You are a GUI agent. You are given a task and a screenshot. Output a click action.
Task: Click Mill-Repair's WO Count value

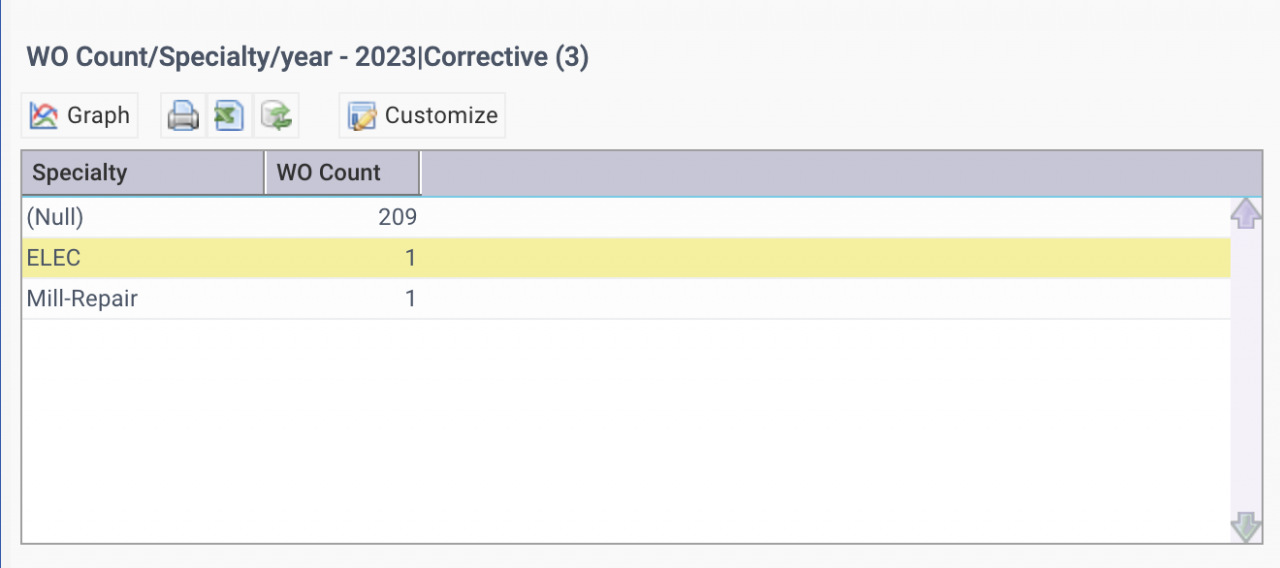409,299
